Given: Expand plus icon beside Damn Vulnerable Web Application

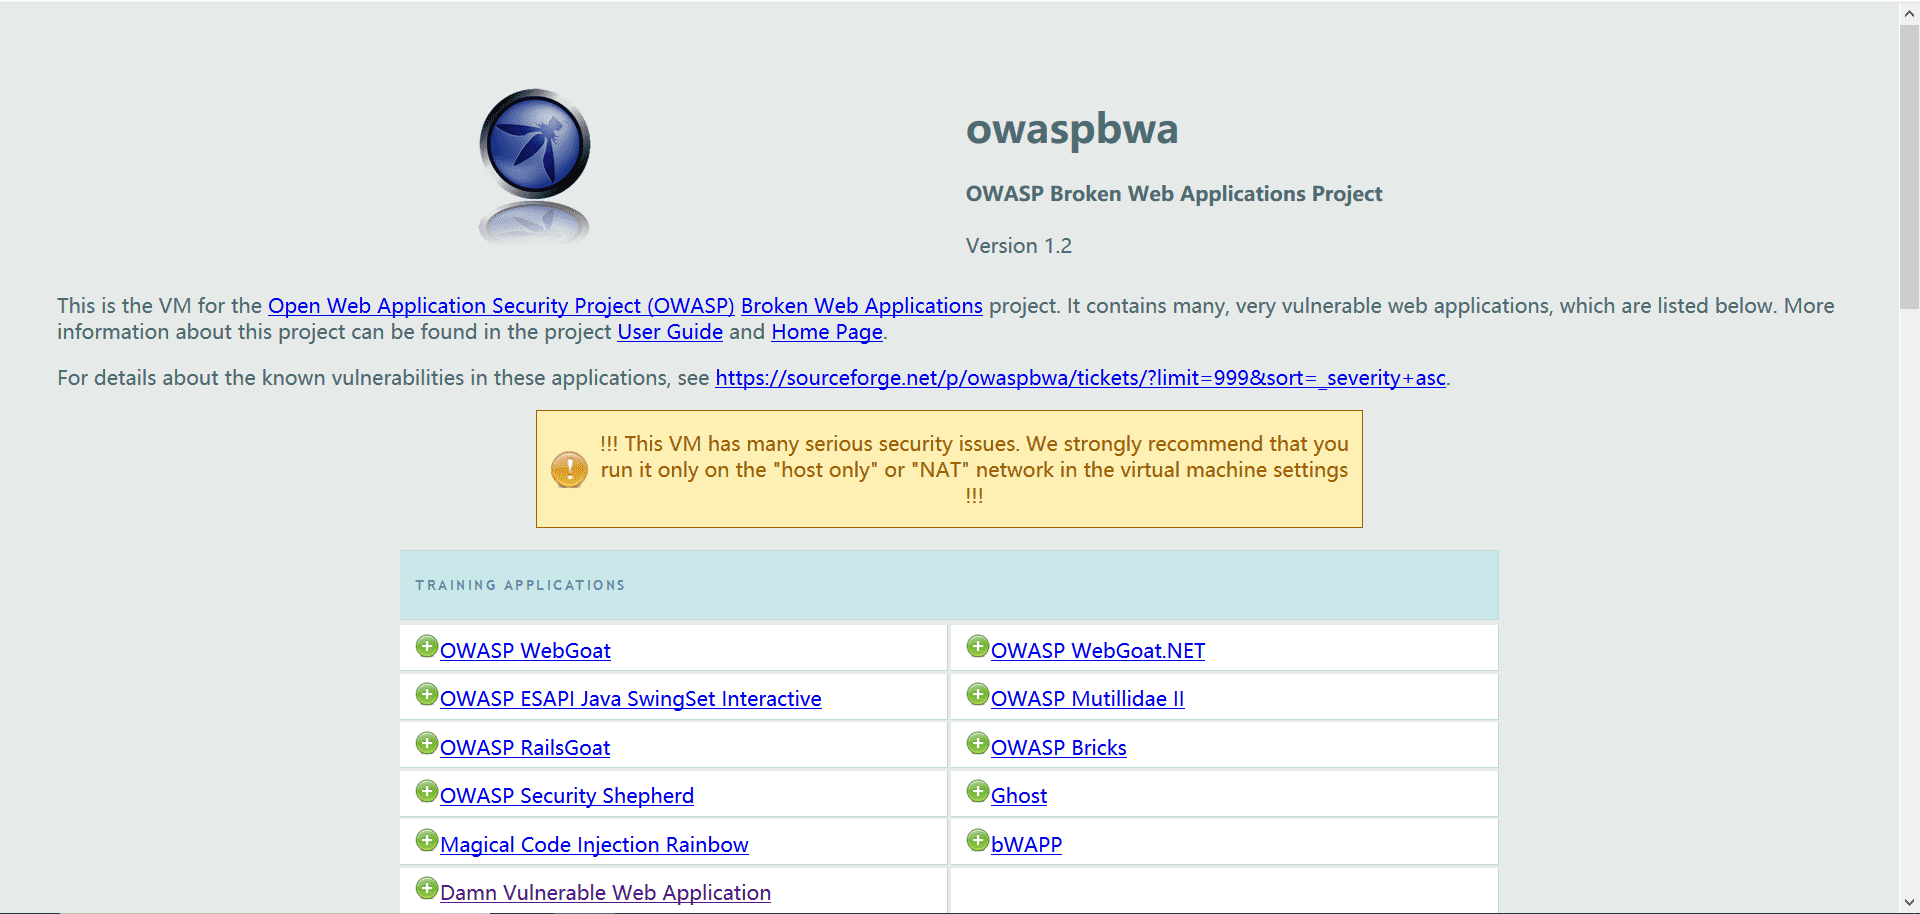Looking at the screenshot, I should click(427, 889).
